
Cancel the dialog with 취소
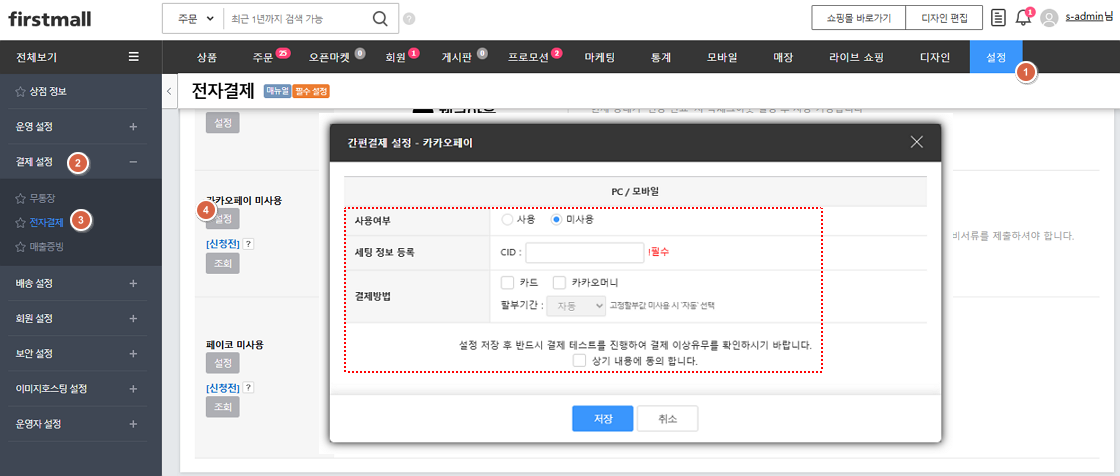[667, 419]
